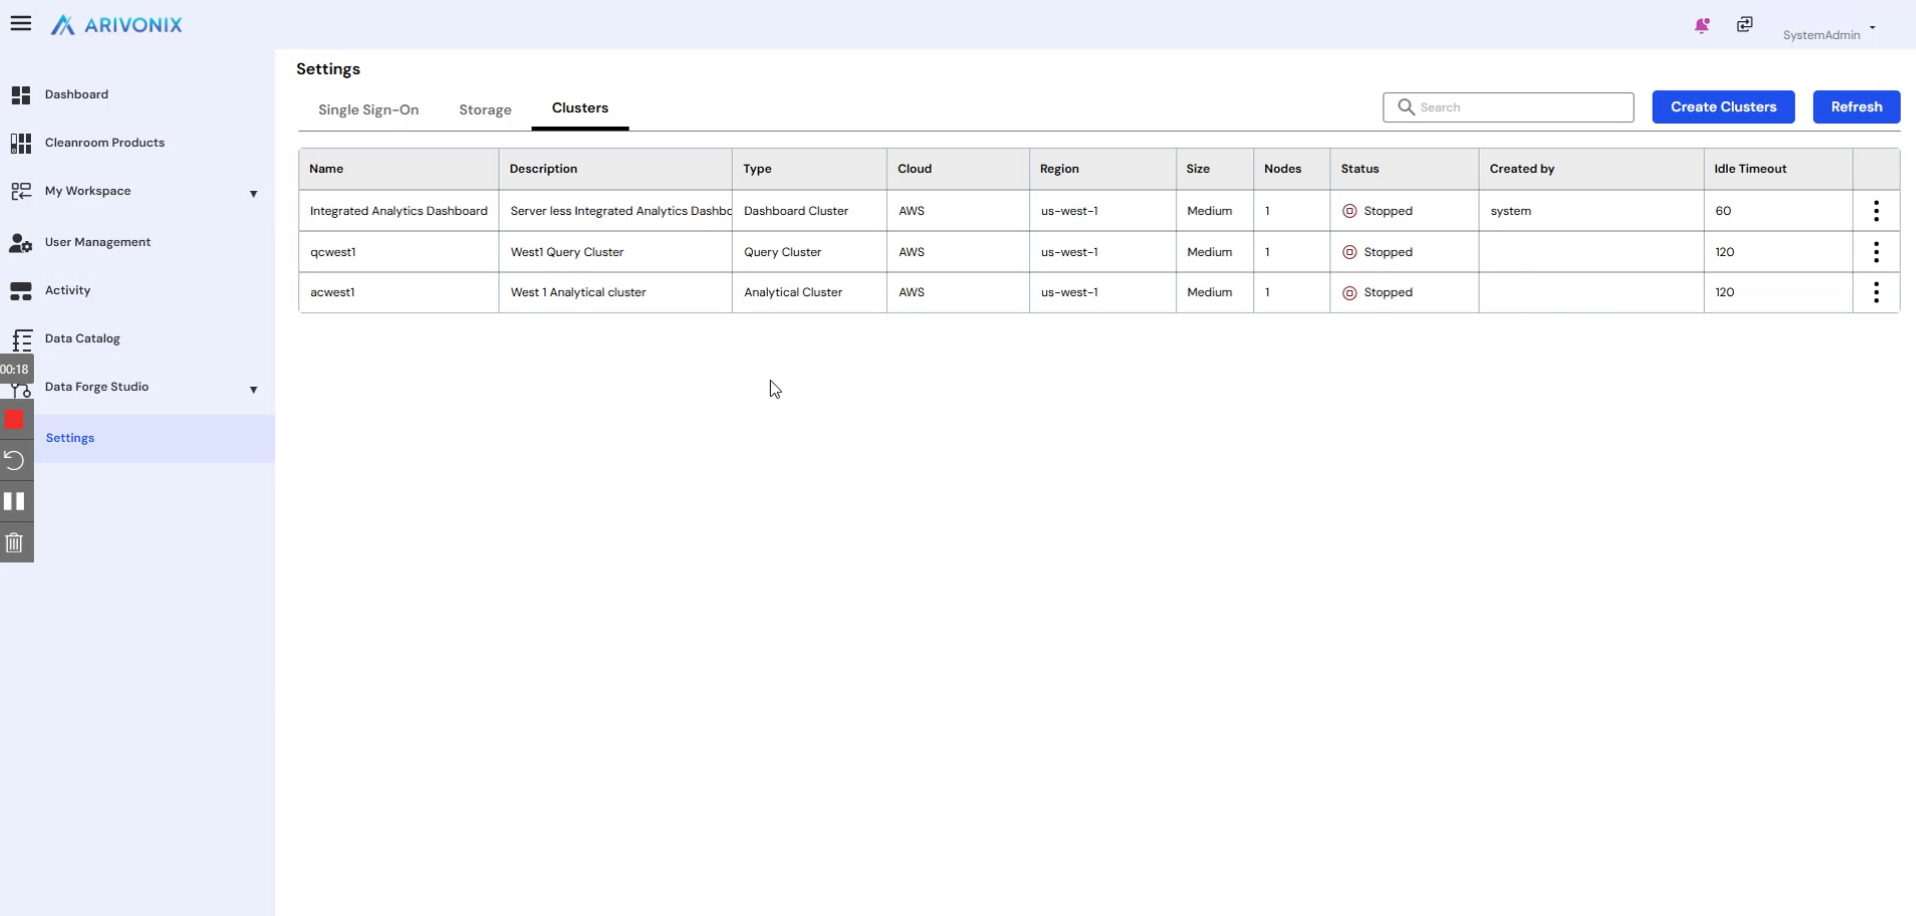Click the window switch icon in header
Screen dimensions: 1916x916
pyautogui.click(x=1744, y=25)
